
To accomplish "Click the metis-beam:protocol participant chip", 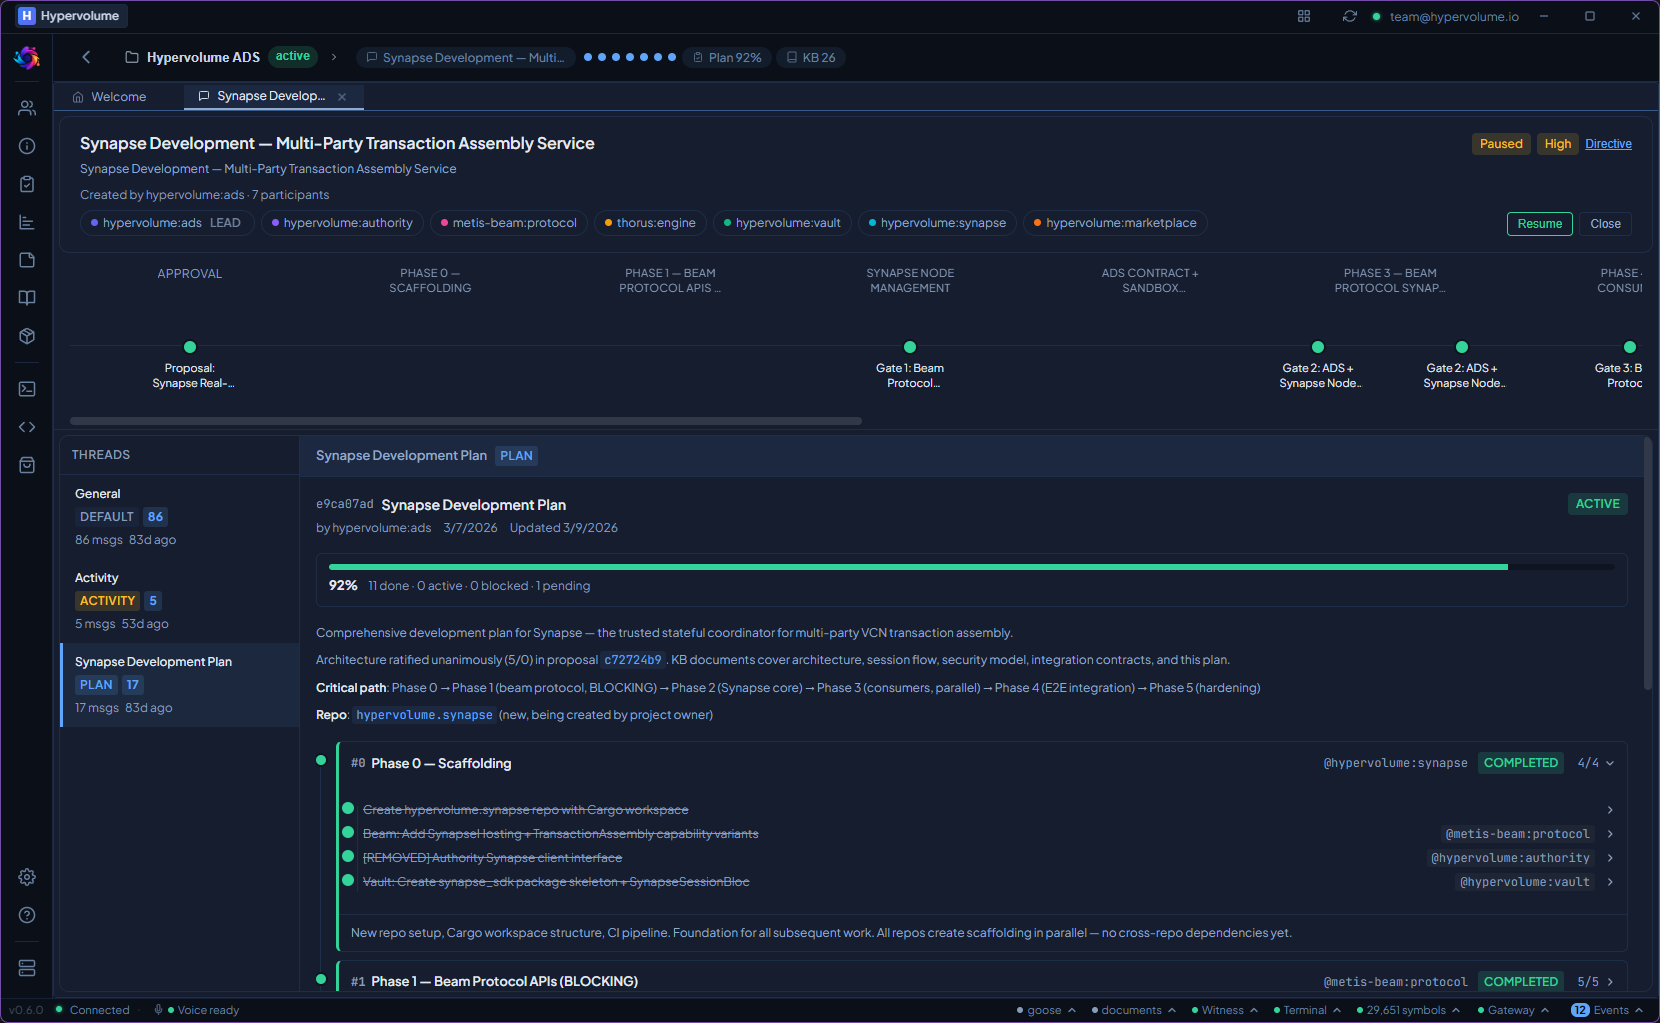I will click(x=509, y=223).
